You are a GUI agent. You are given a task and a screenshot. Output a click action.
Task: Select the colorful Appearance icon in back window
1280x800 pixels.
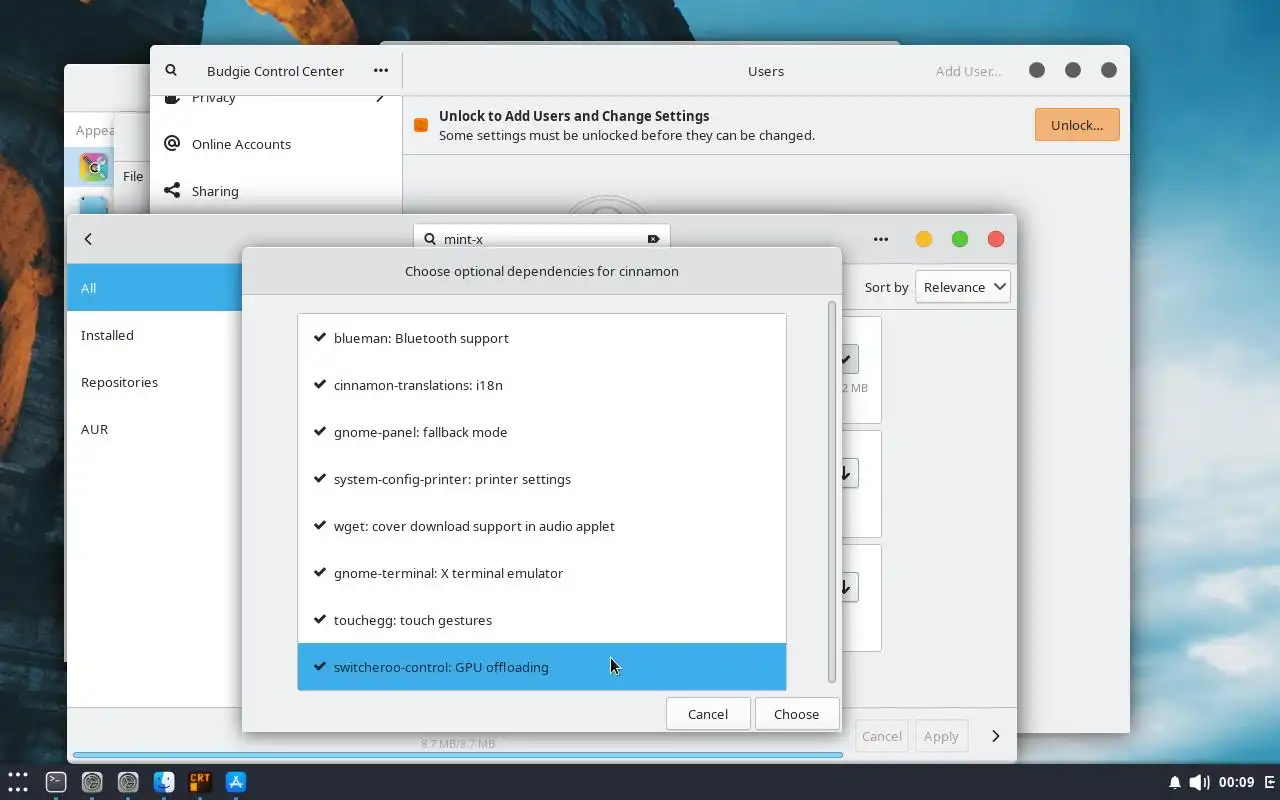coord(93,167)
